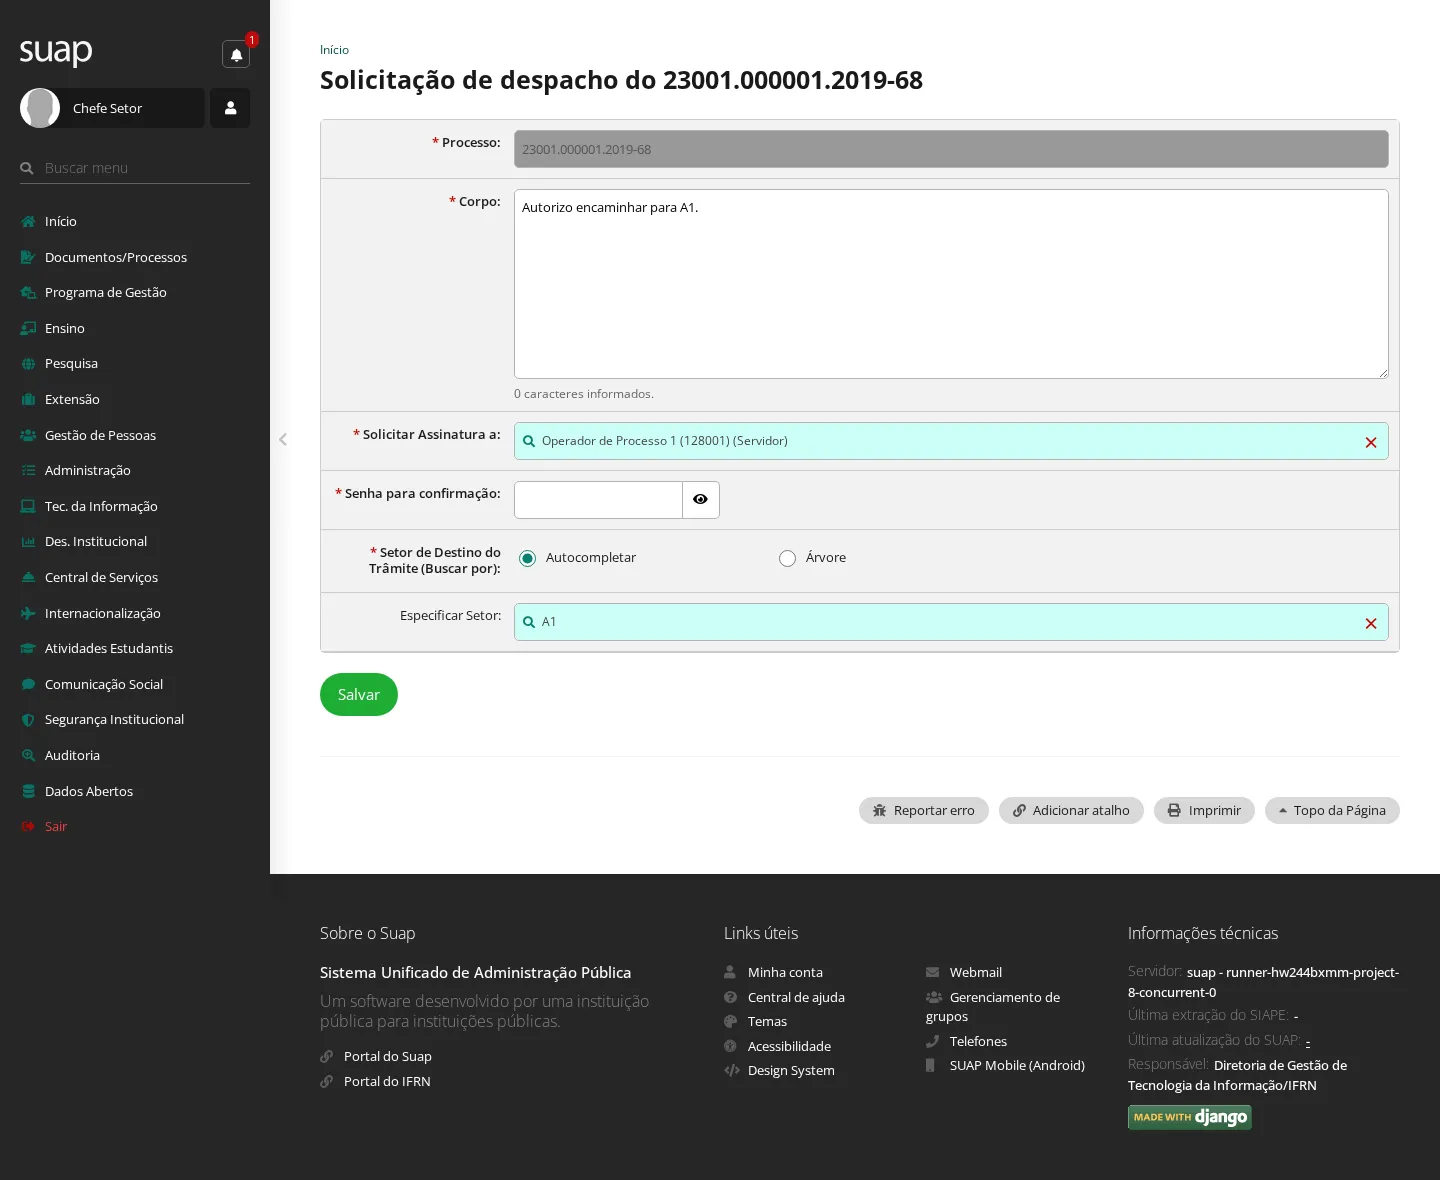This screenshot has height=1180, width=1440.
Task: Focus the Buscar menu search field
Action: coord(135,168)
